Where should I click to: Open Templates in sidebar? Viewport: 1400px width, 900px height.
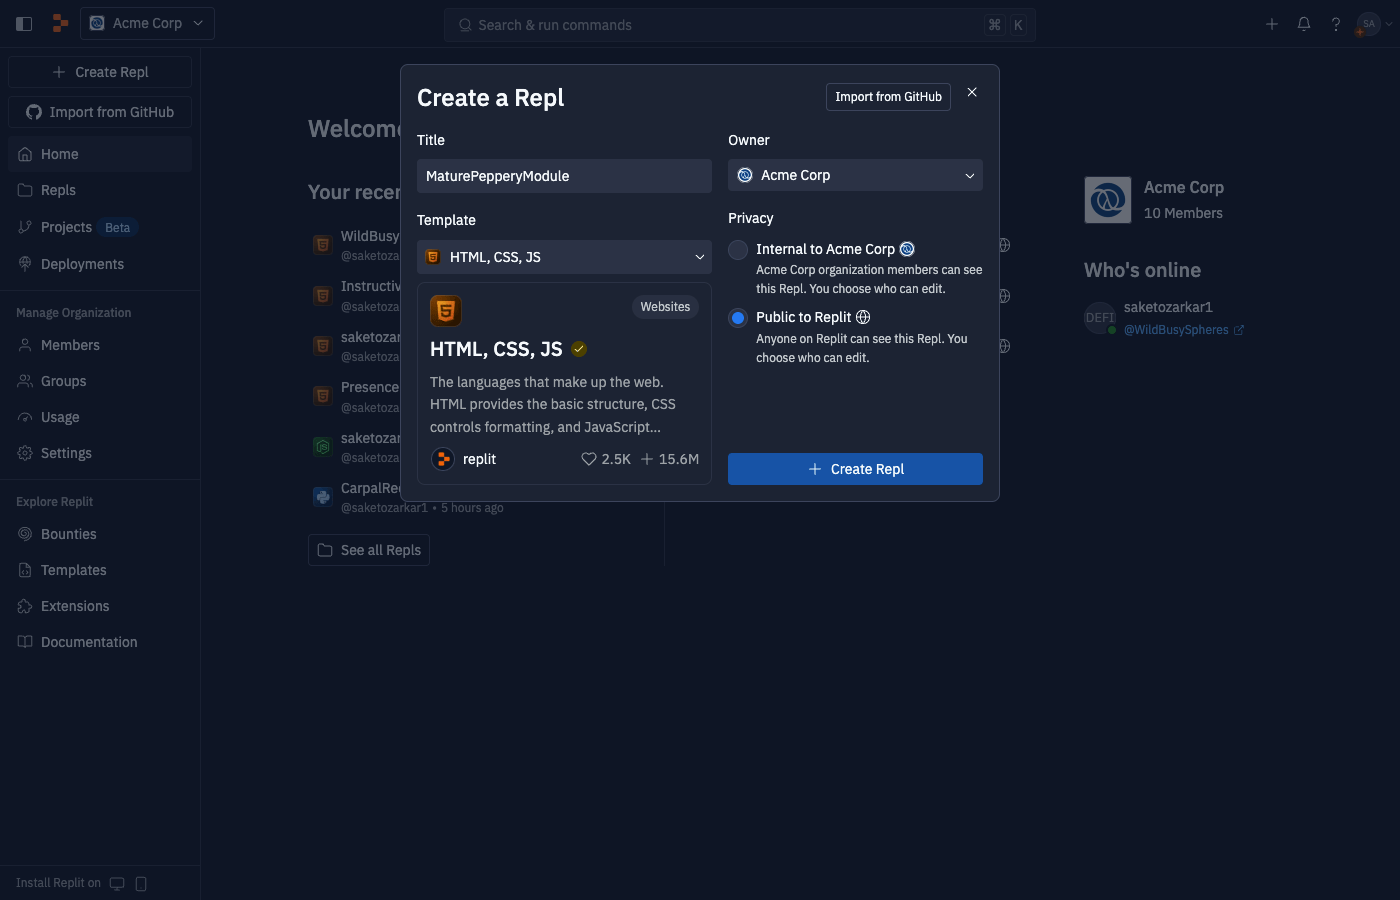pyautogui.click(x=100, y=570)
